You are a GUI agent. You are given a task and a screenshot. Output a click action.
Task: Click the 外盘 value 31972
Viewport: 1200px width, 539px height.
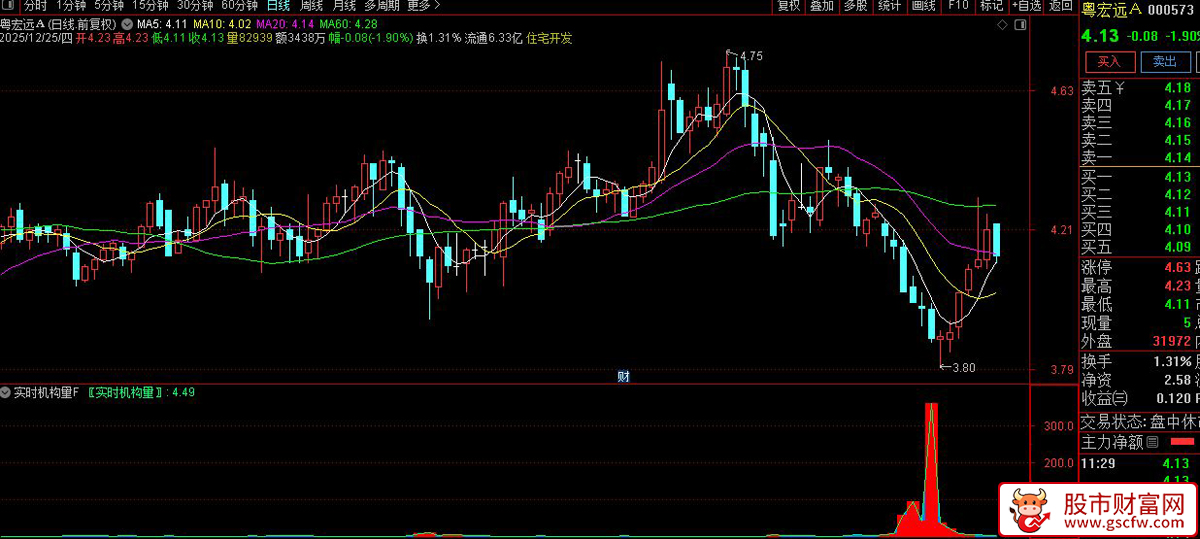1172,342
